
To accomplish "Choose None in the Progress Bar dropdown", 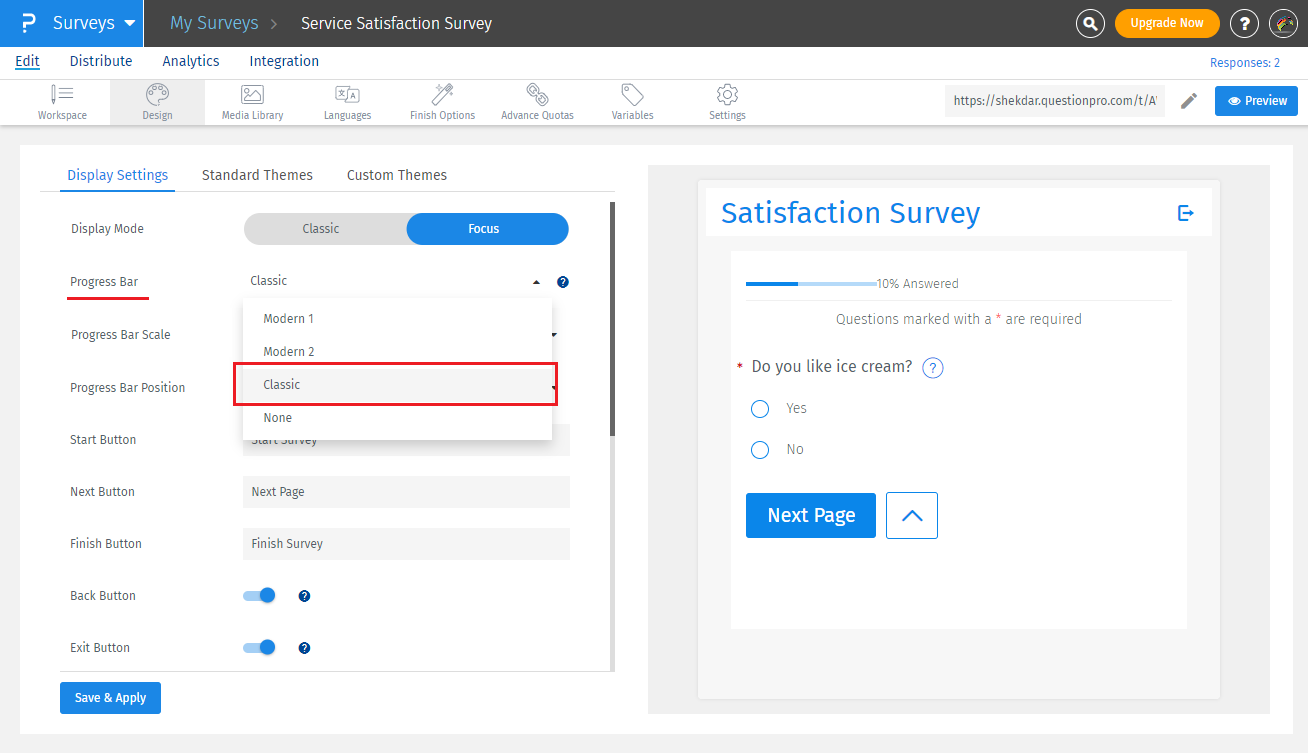I will coord(277,417).
